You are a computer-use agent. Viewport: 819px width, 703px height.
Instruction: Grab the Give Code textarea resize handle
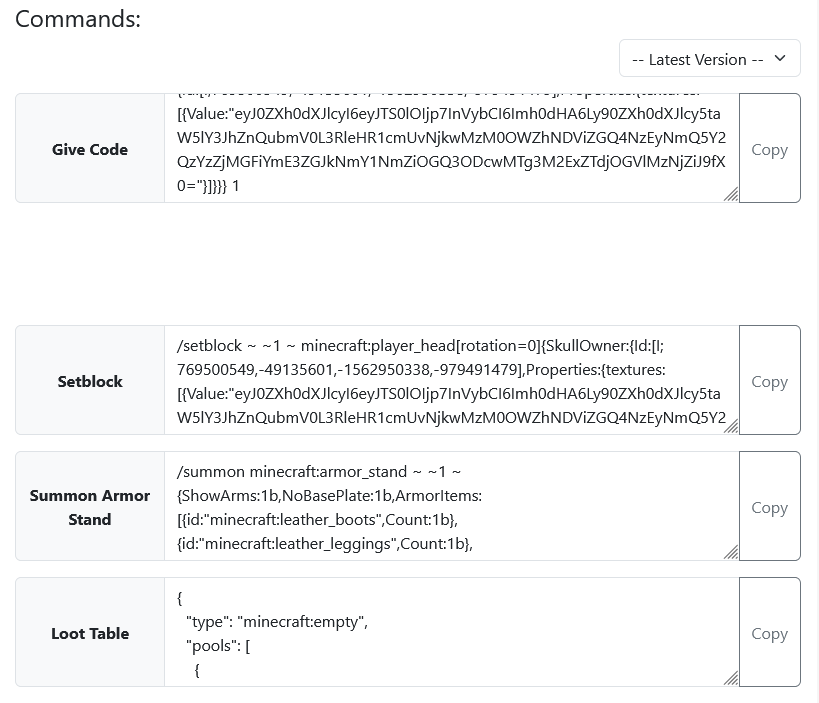coord(731,194)
